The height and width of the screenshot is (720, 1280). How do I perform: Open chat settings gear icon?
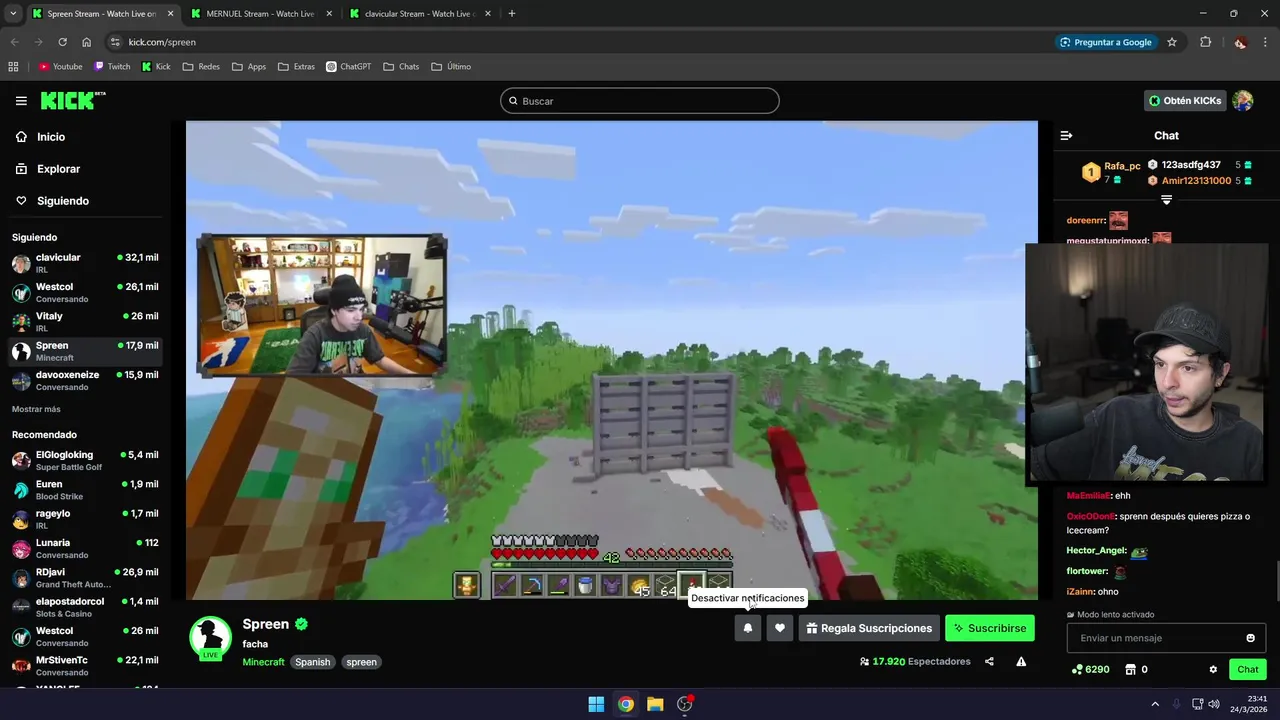pyautogui.click(x=1213, y=669)
